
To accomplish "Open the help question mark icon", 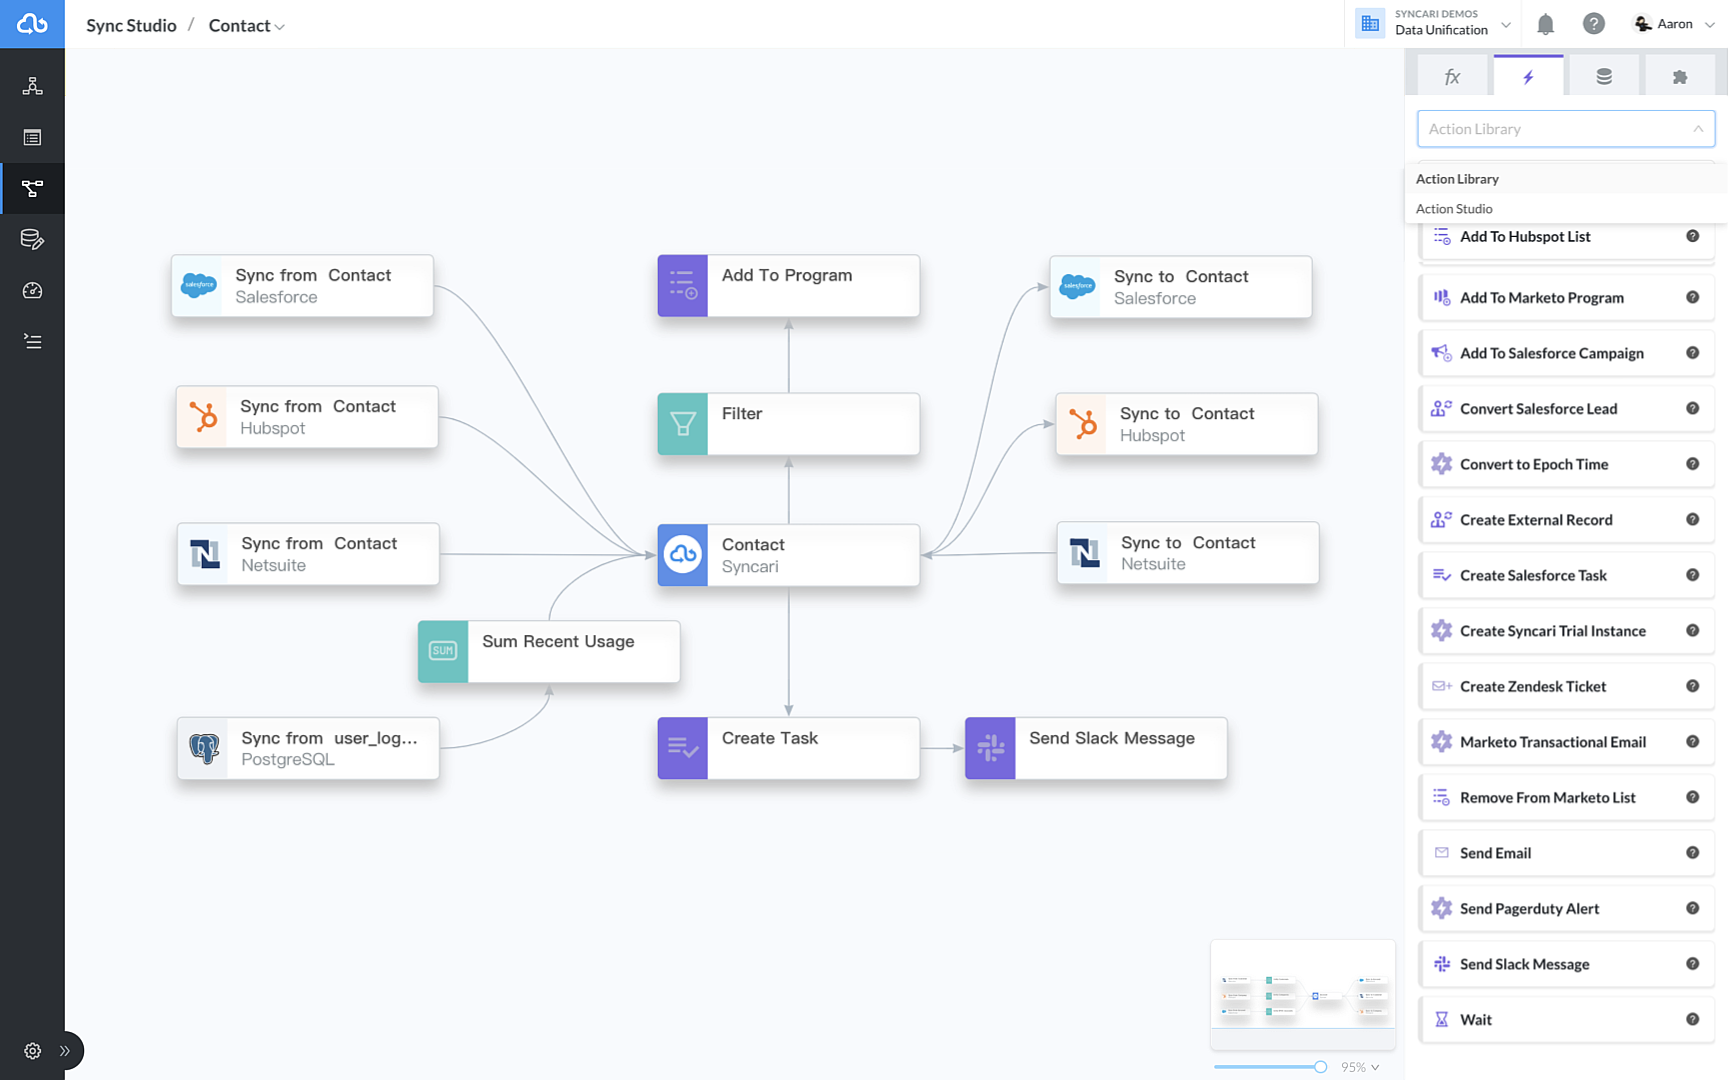I will tap(1594, 23).
